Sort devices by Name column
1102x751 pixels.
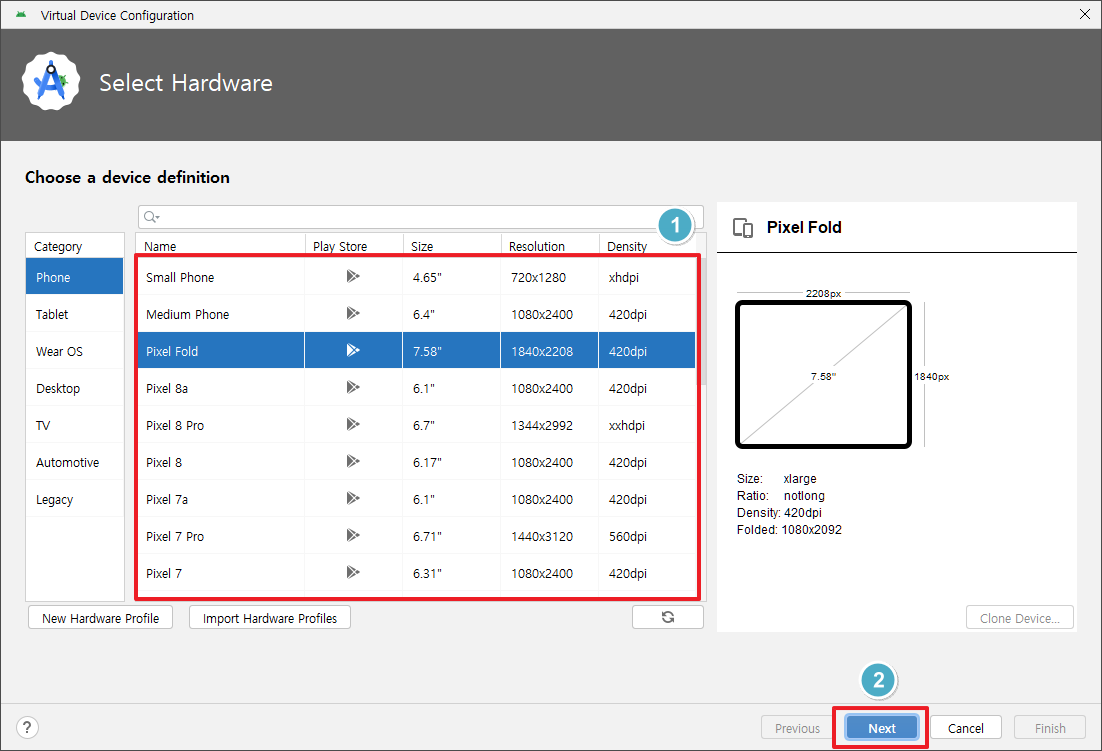[x=220, y=246]
